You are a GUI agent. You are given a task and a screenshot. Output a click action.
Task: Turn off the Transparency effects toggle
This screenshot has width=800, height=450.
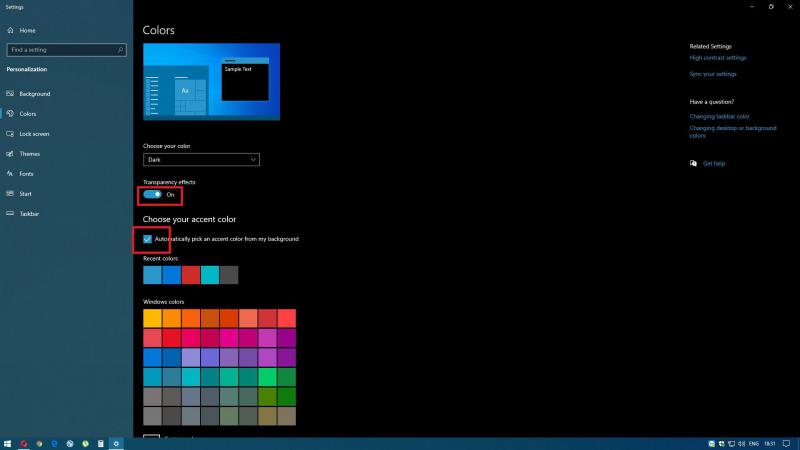(153, 194)
